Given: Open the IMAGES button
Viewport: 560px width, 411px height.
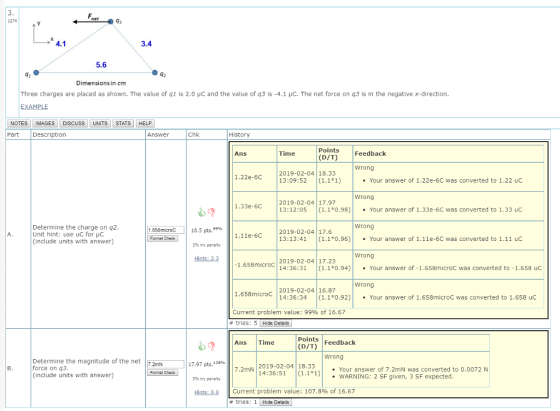Looking at the screenshot, I should tap(45, 123).
